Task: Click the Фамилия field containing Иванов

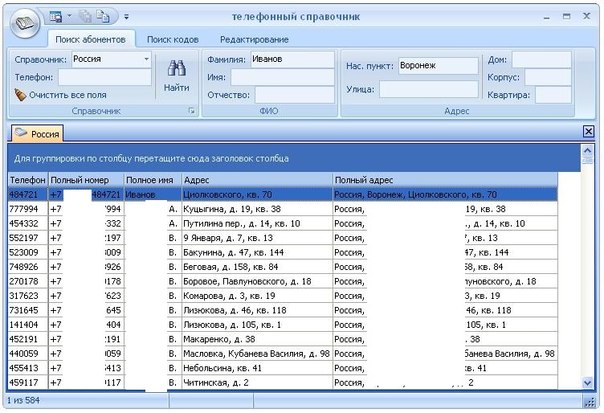Action: point(292,59)
